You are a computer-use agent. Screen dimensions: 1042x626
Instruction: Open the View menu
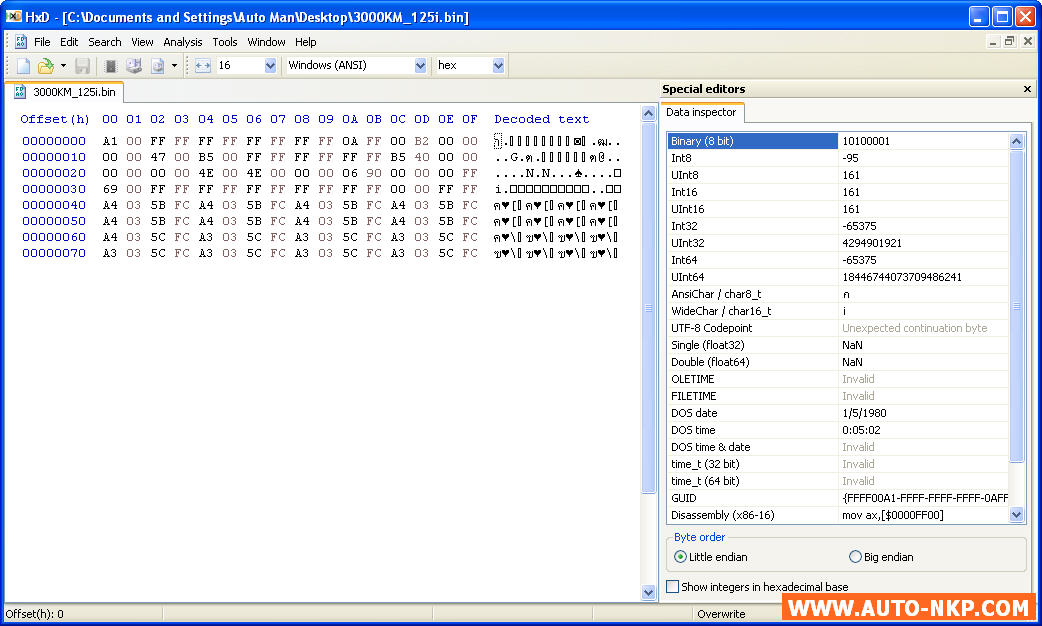pyautogui.click(x=142, y=42)
